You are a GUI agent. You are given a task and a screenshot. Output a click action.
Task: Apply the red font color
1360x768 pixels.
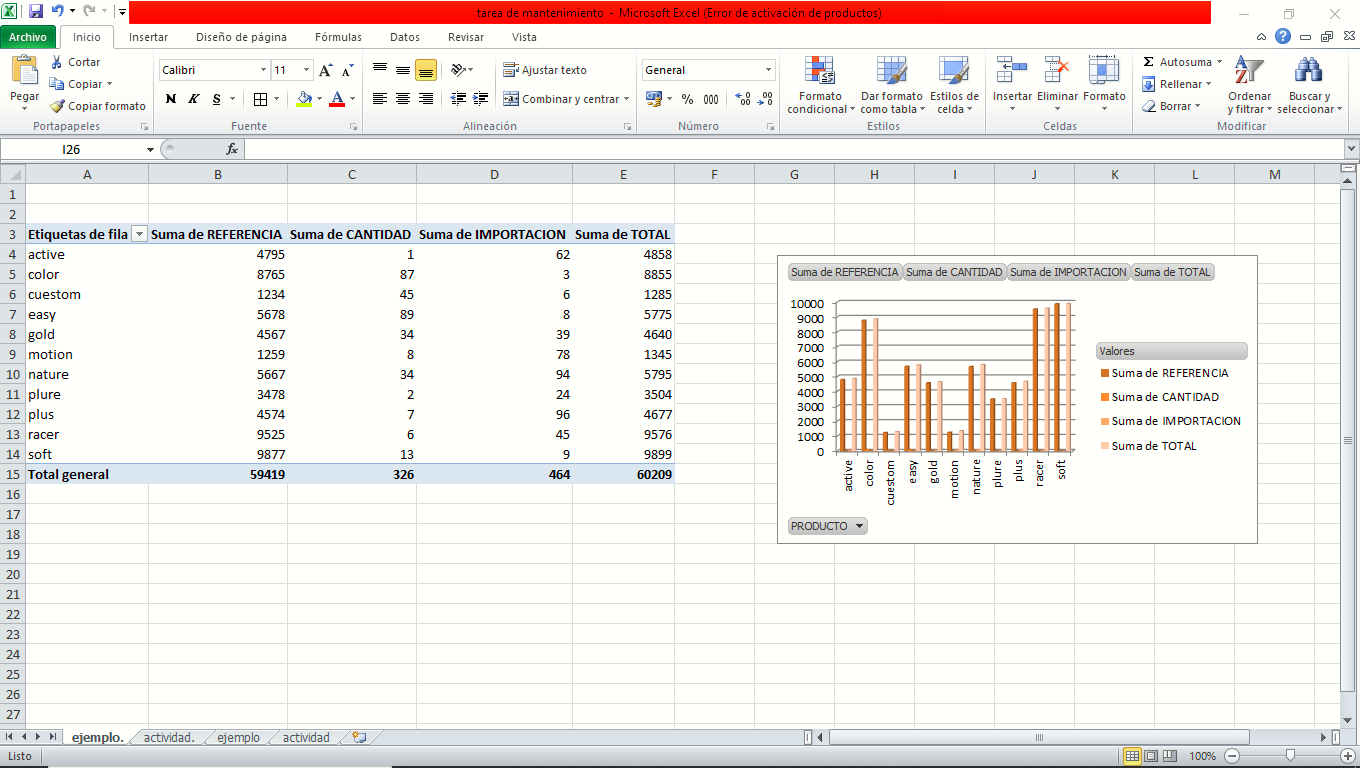coord(337,99)
